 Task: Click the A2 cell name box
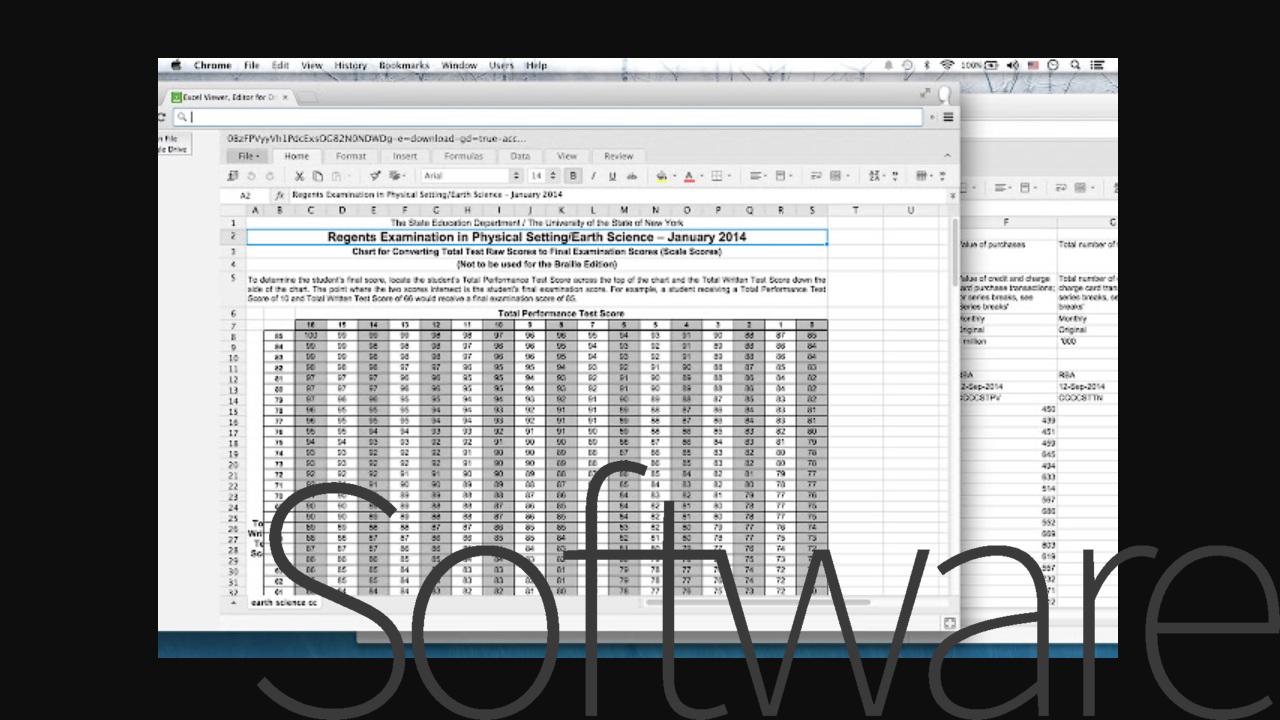246,195
